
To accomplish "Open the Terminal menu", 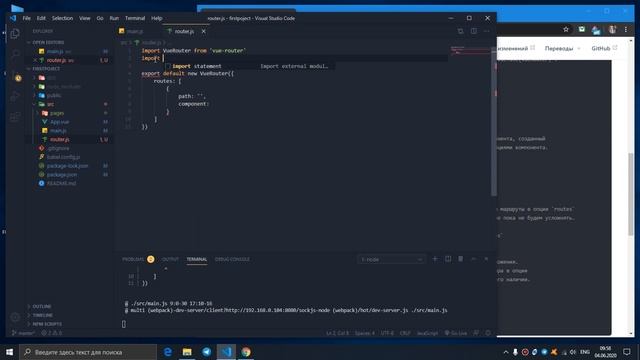I will 135,18.
